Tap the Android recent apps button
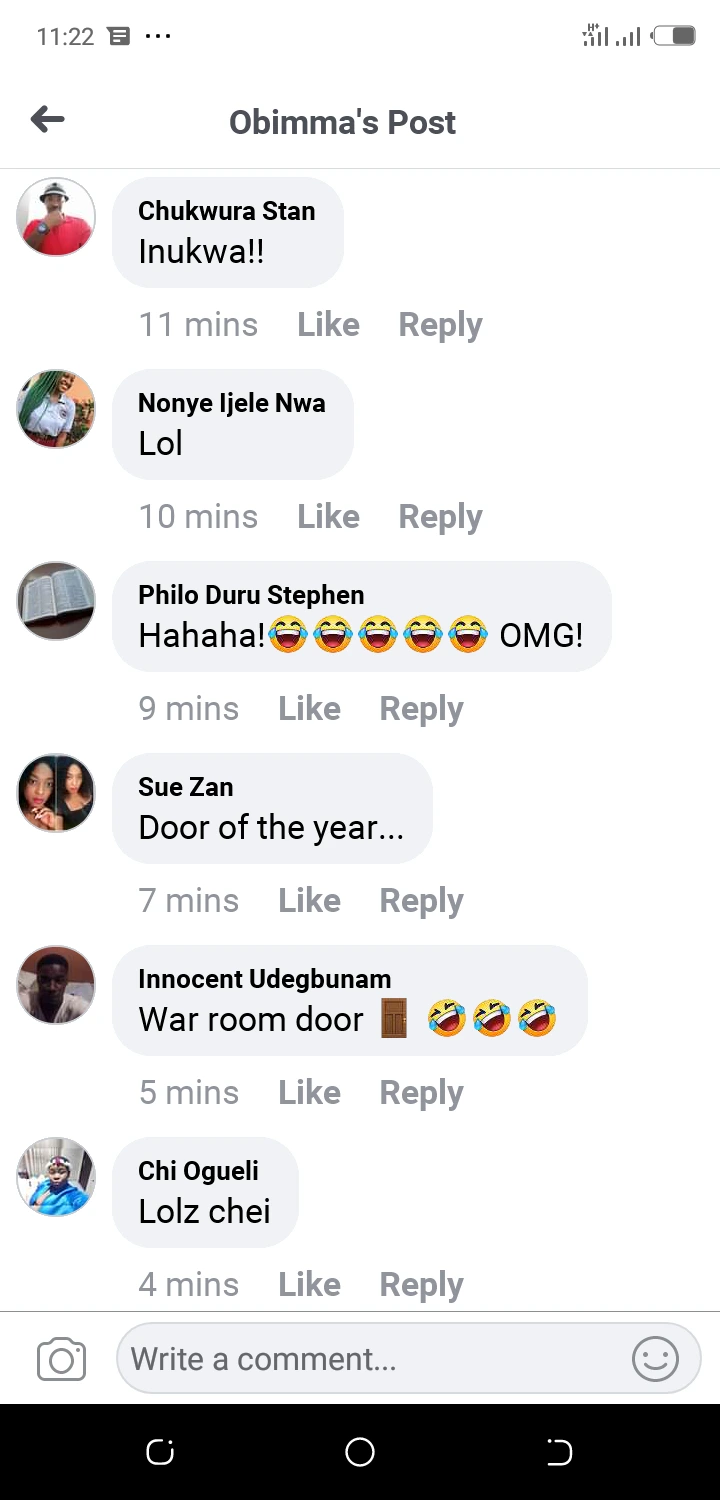 click(160, 1452)
